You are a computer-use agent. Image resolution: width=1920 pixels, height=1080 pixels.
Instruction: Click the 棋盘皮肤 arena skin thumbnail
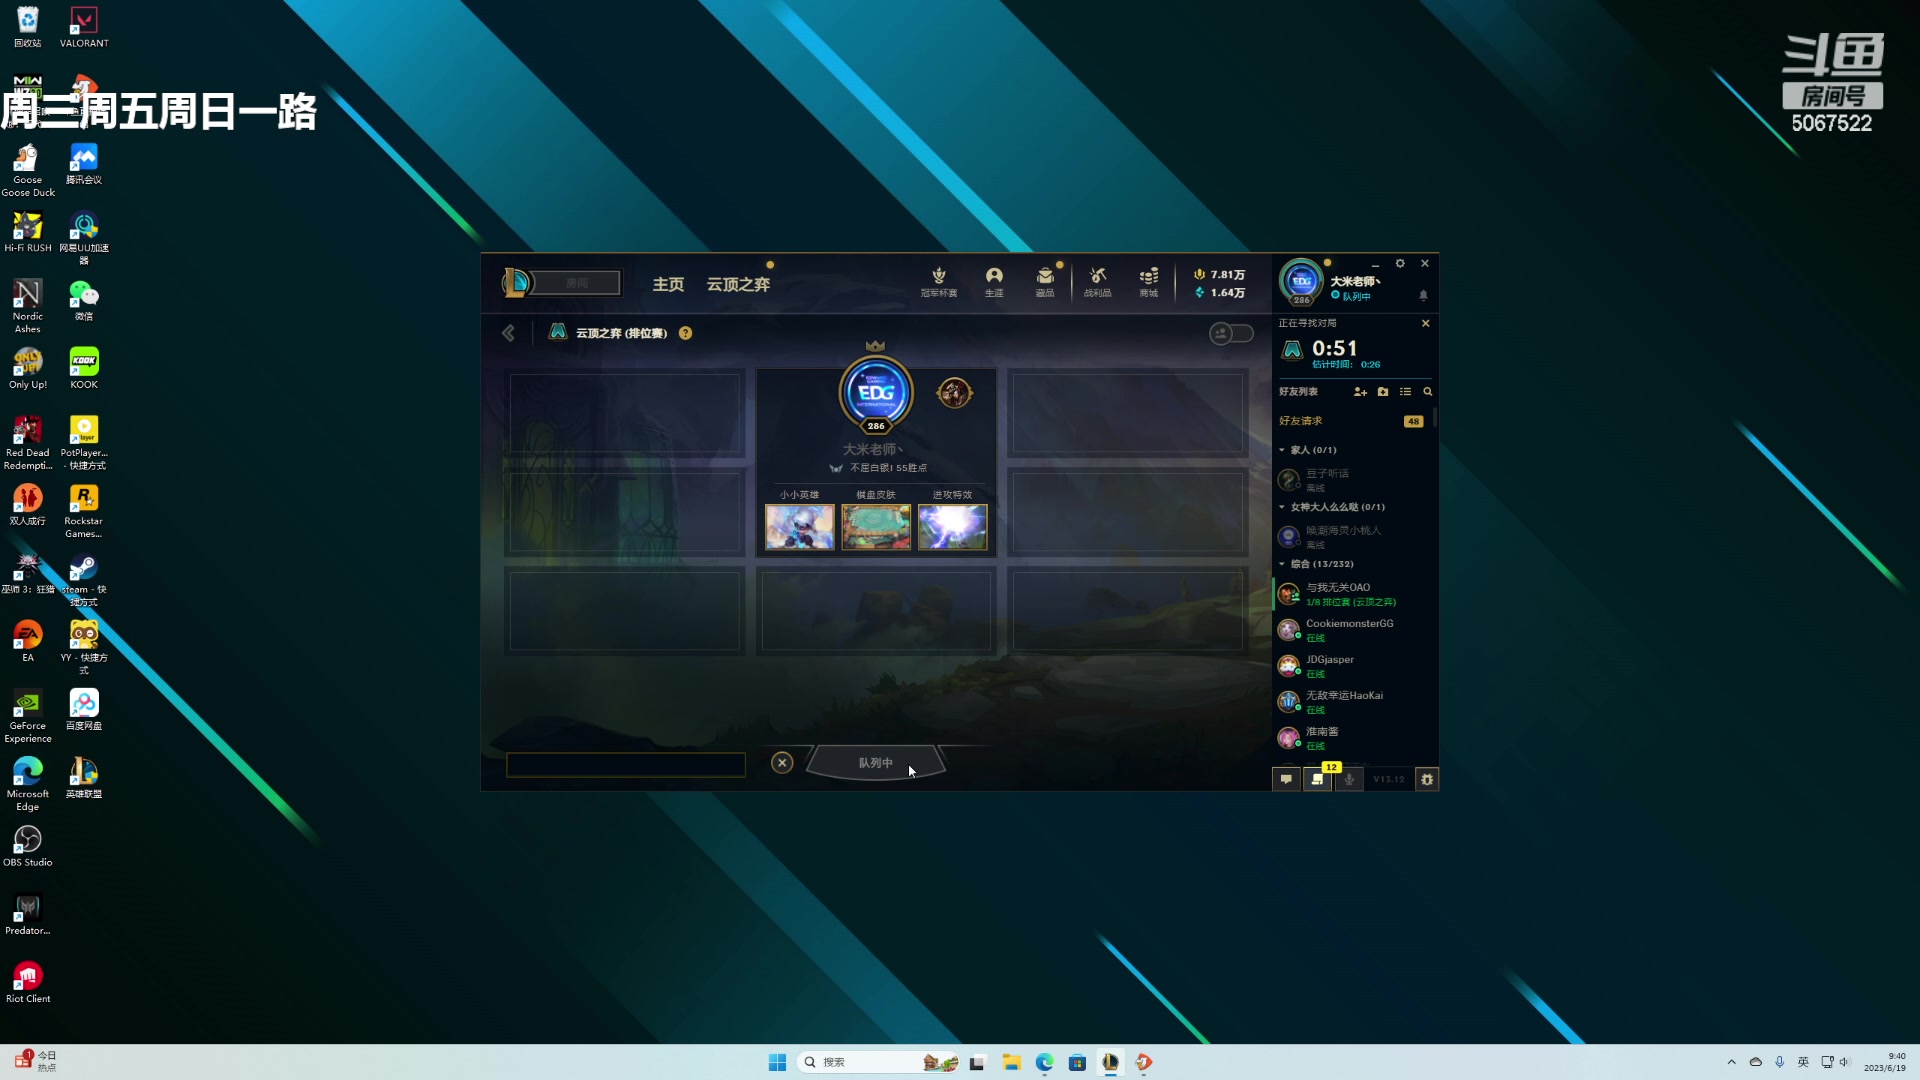point(876,527)
